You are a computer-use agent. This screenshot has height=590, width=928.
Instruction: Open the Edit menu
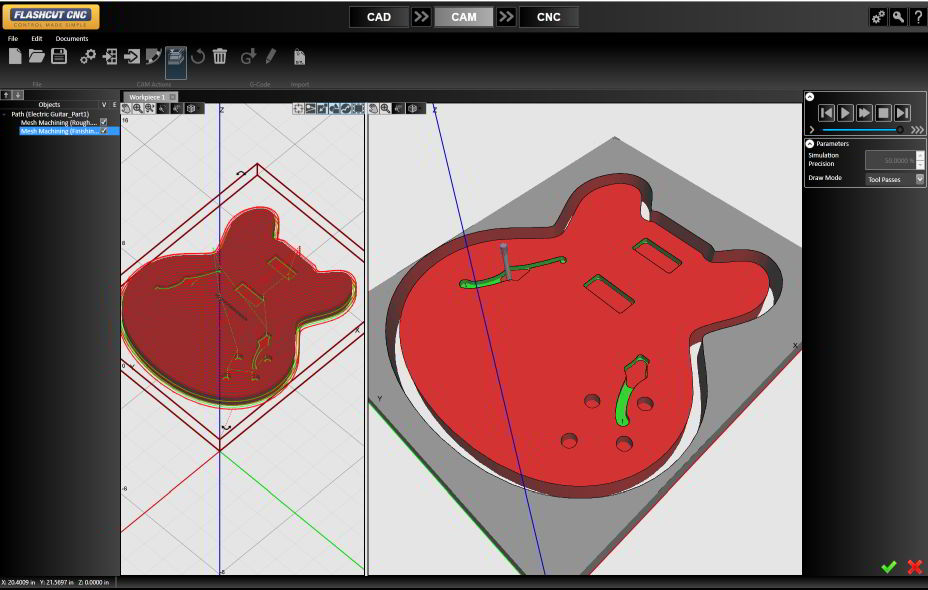pos(37,38)
